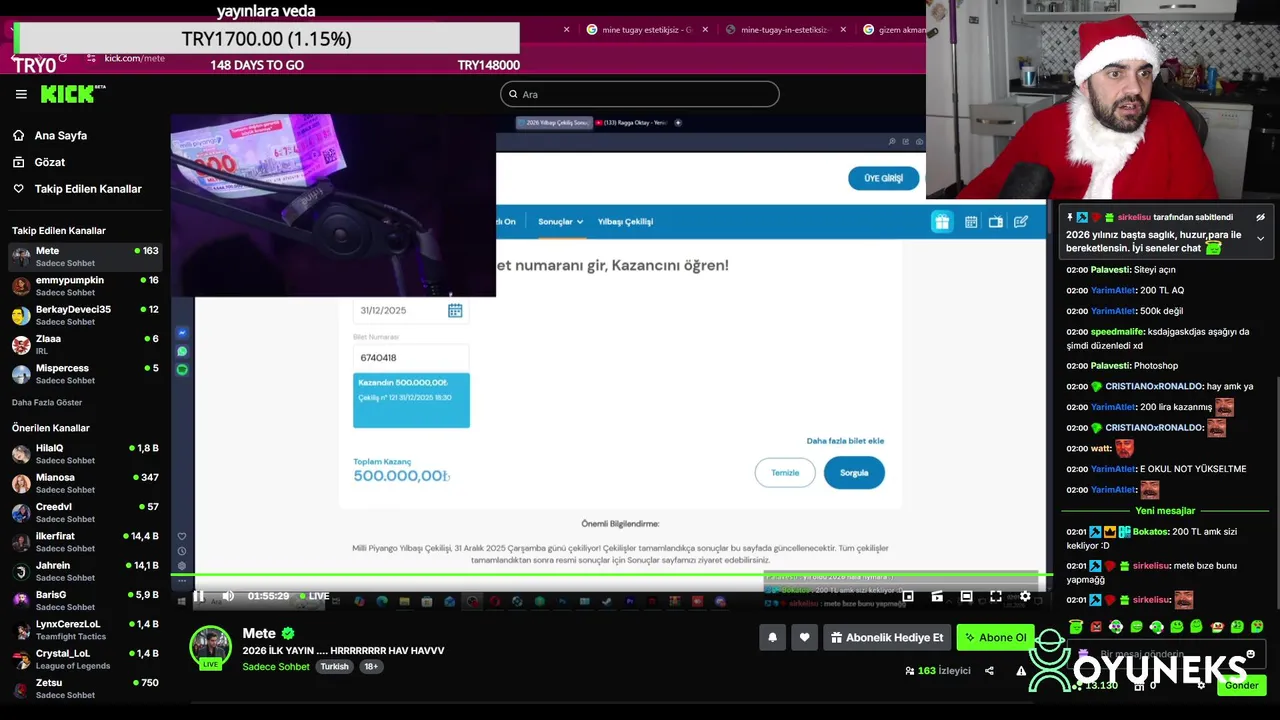Screen dimensions: 1280x720
Task: Mute the stream volume
Action: (x=228, y=596)
